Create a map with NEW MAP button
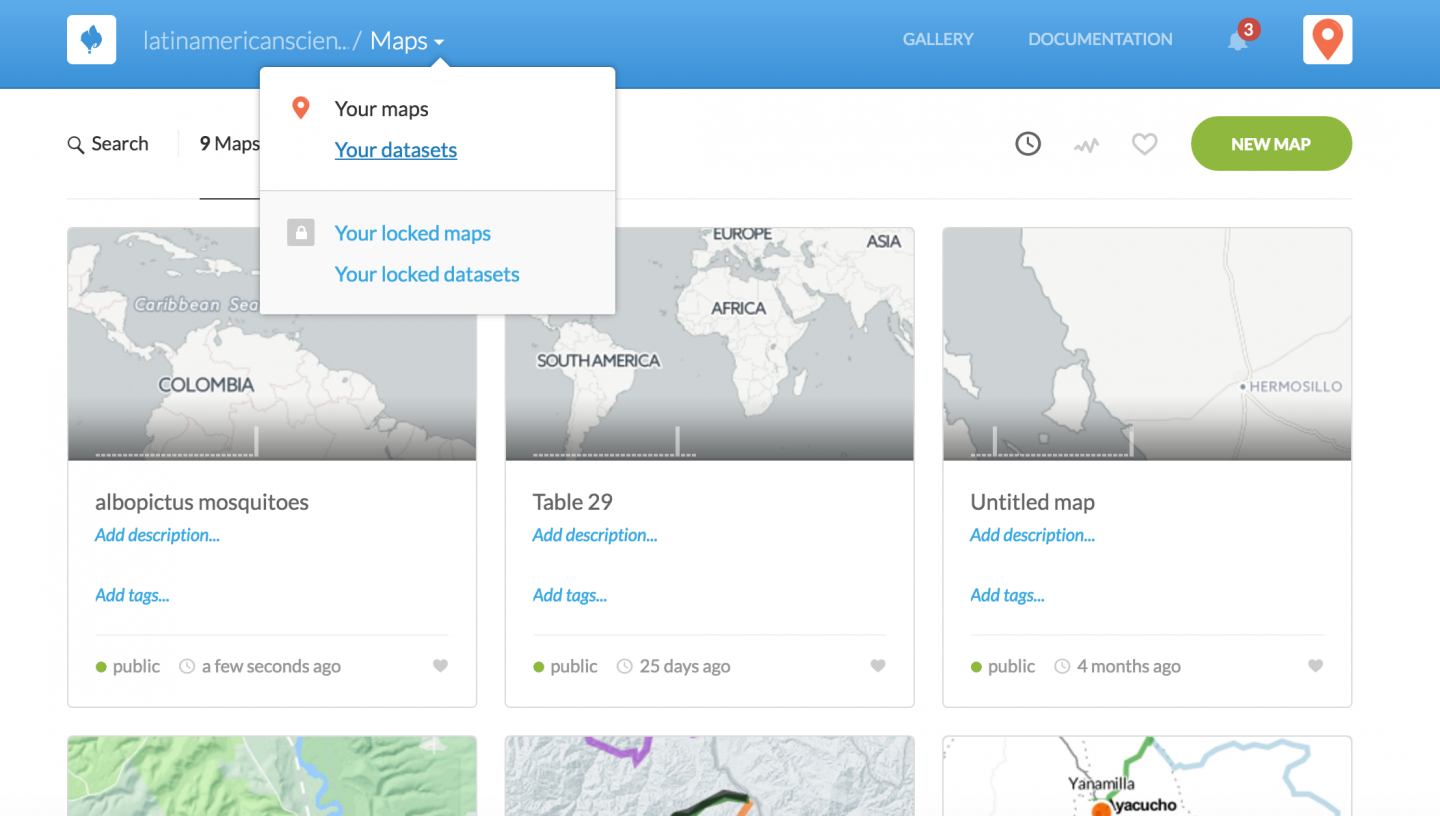The image size is (1440, 816). (1271, 143)
